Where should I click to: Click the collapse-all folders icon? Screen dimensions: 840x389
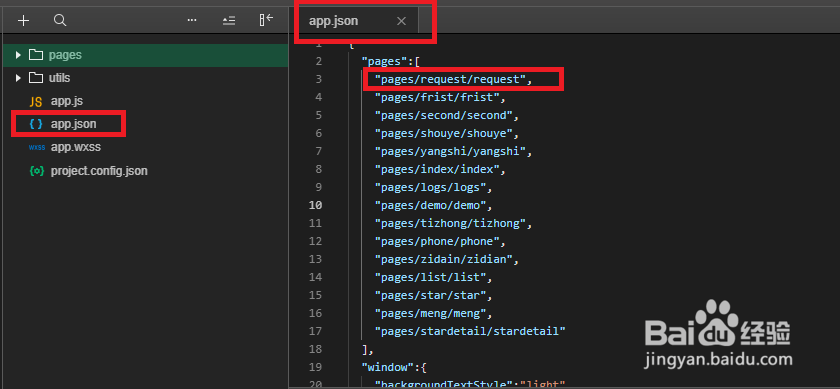click(229, 21)
